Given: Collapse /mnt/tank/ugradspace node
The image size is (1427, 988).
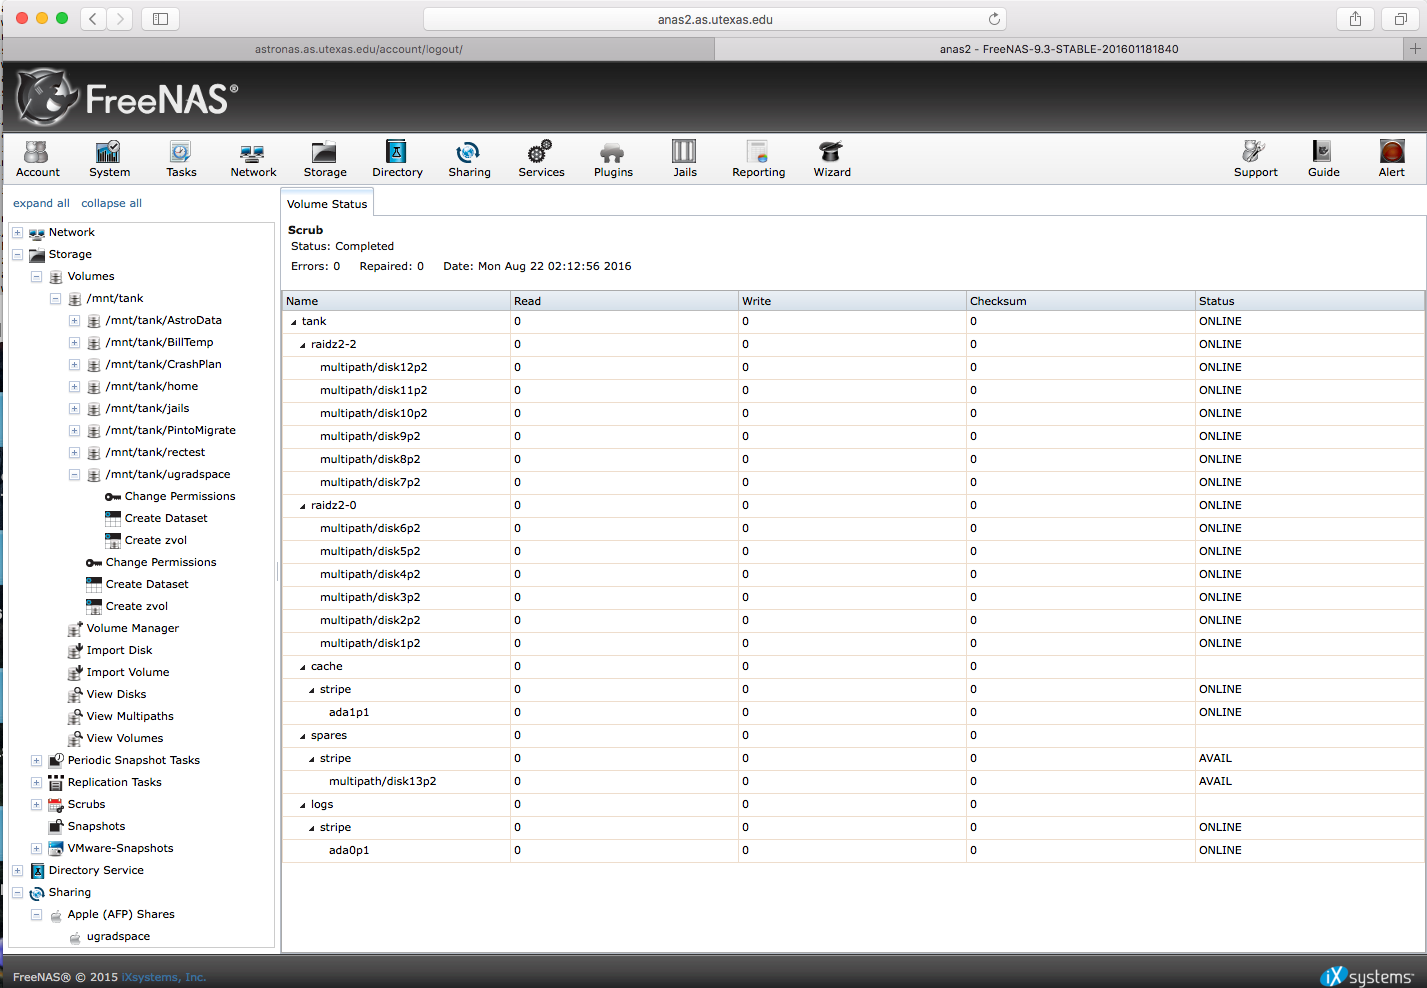Looking at the screenshot, I should pos(74,474).
